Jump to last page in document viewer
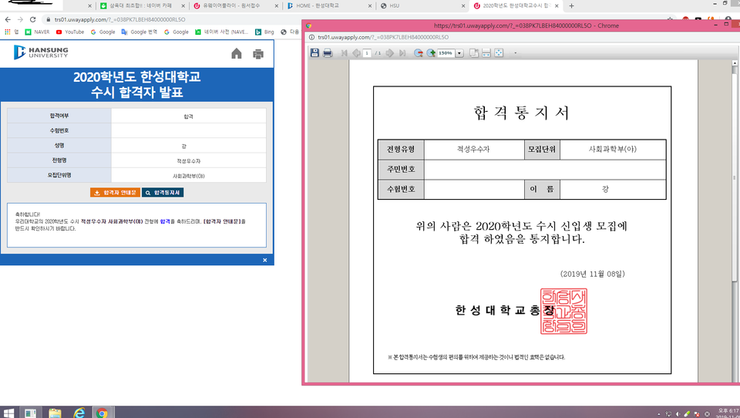This screenshot has width=740, height=418. click(402, 53)
